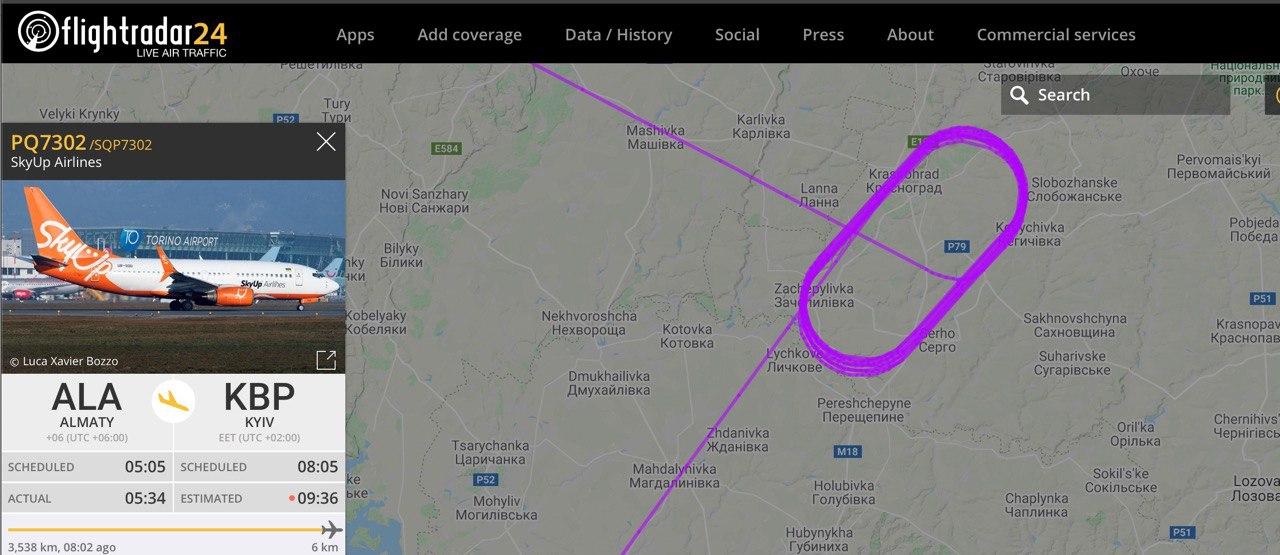Open the Data / History menu
The width and height of the screenshot is (1280, 555).
point(618,35)
